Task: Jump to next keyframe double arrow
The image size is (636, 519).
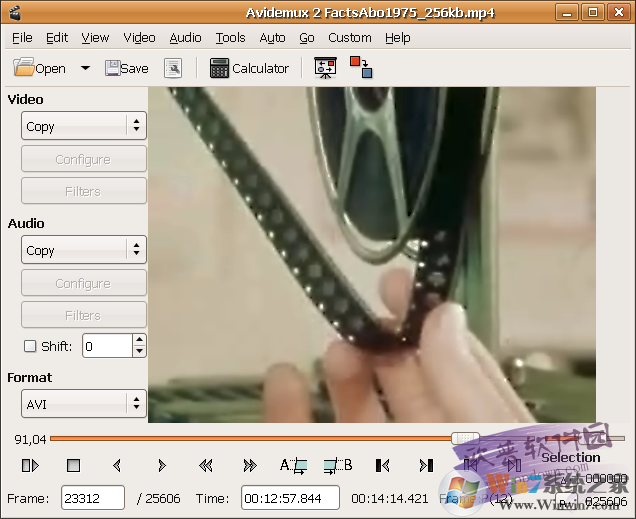Action: tap(250, 465)
